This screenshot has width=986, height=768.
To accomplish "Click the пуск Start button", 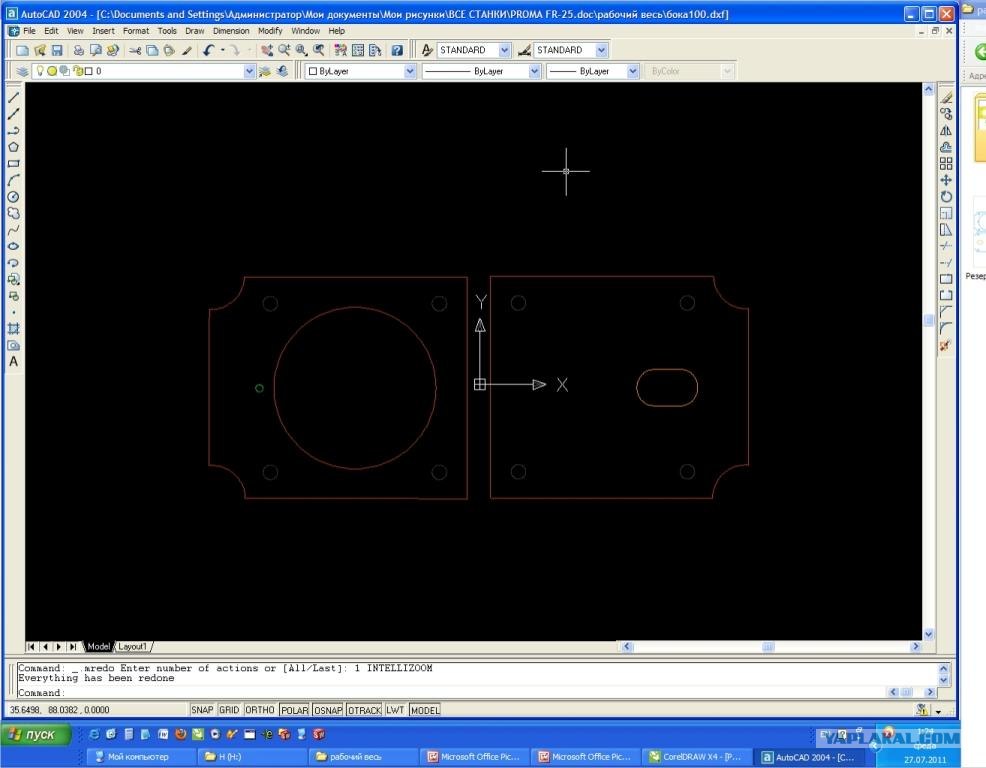I will click(35, 734).
